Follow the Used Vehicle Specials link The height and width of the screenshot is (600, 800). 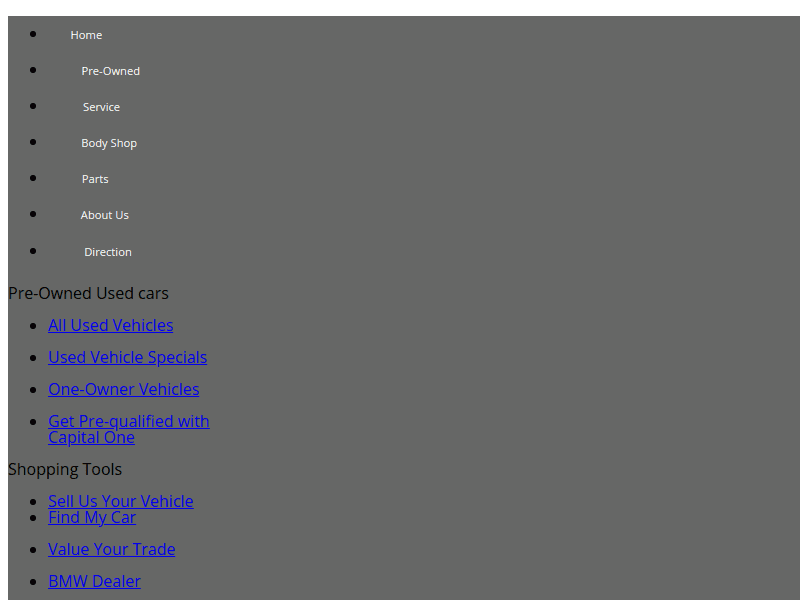(x=127, y=357)
